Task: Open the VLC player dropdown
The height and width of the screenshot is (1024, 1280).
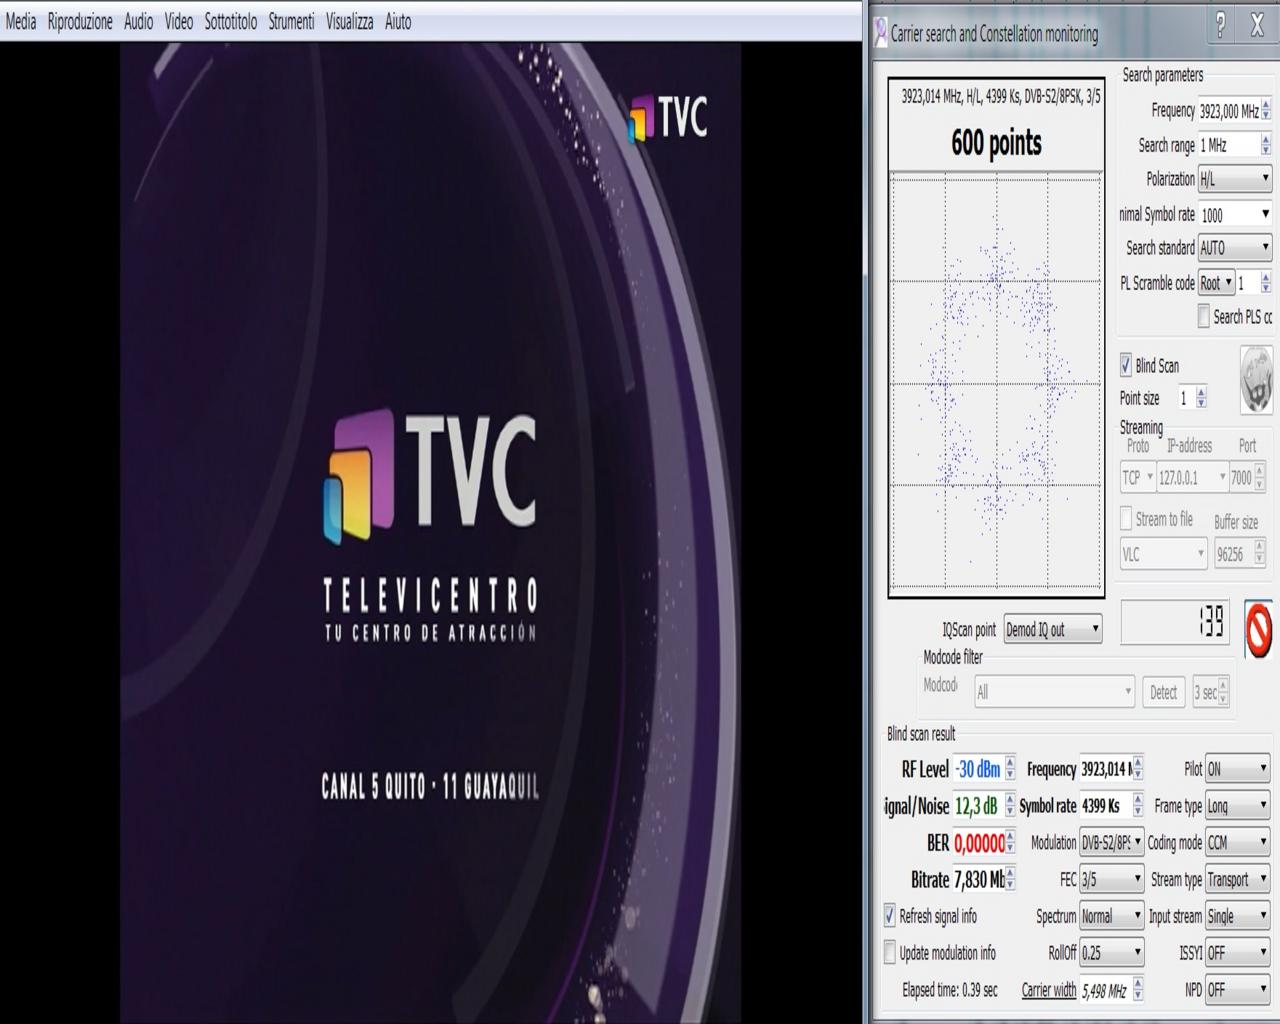Action: tap(1164, 554)
